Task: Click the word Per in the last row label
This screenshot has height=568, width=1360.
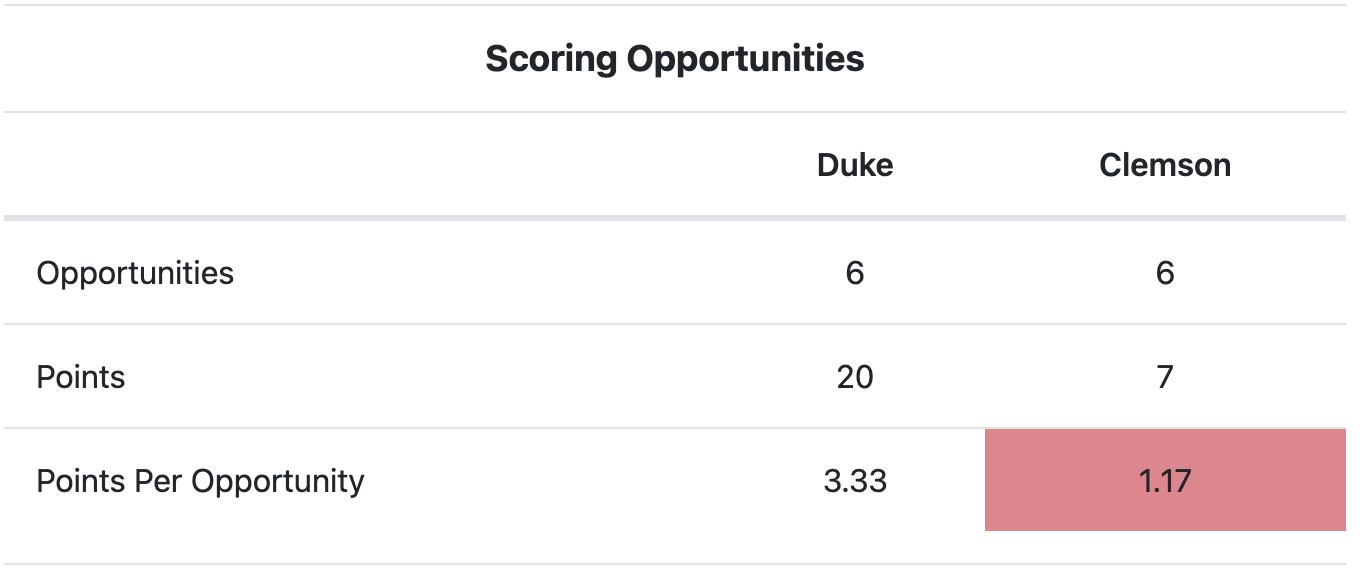Action: coord(160,482)
